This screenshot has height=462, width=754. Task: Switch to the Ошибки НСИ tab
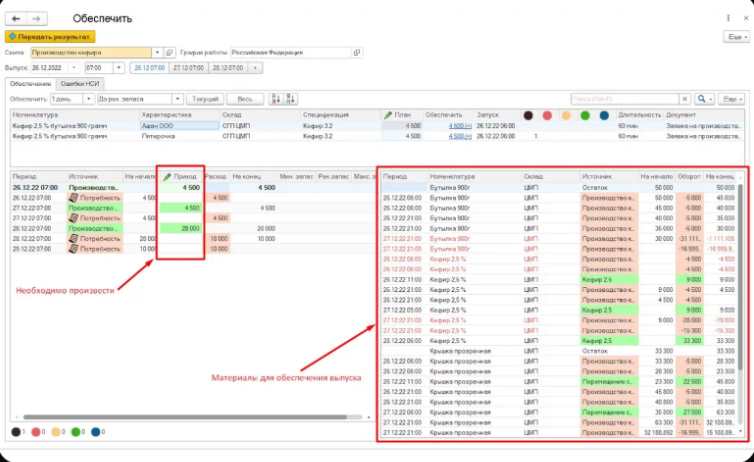(76, 84)
